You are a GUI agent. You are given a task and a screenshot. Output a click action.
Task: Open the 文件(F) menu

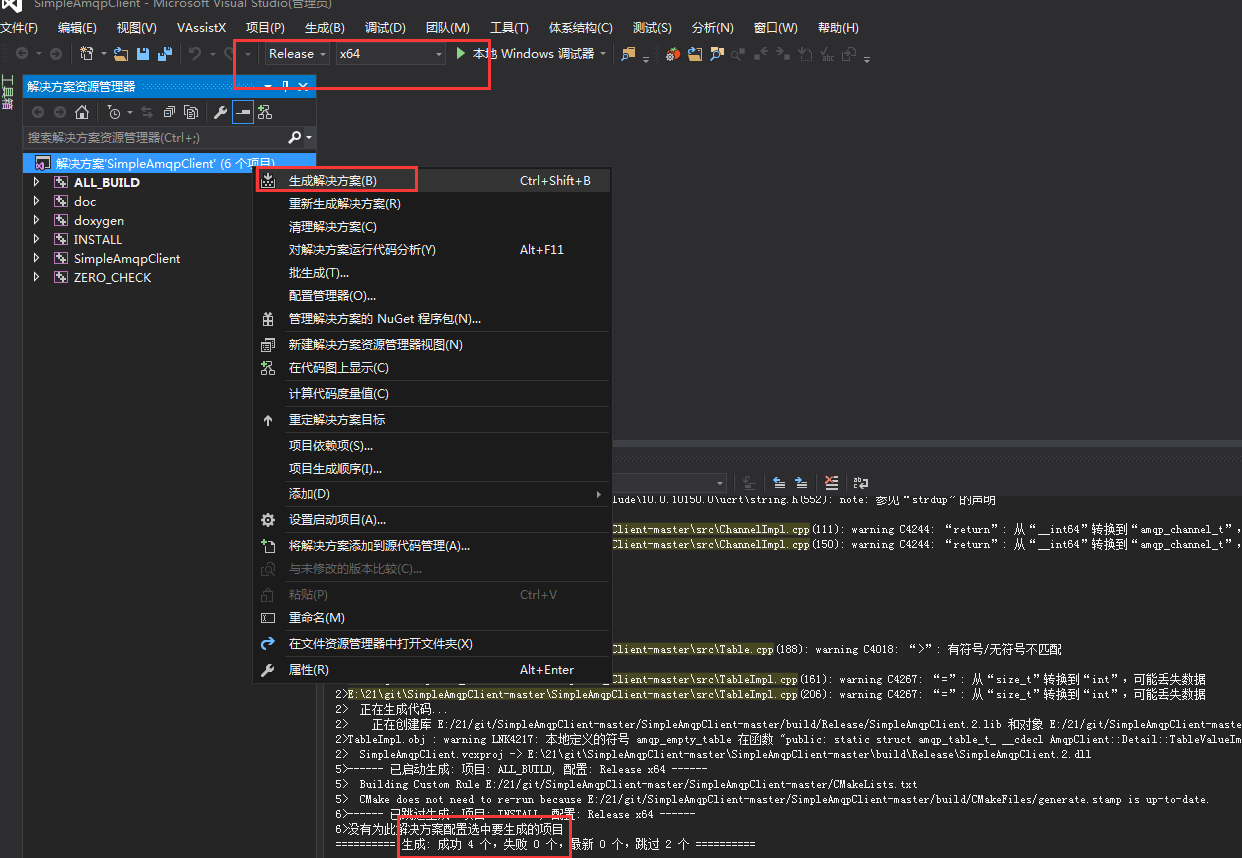(19, 27)
